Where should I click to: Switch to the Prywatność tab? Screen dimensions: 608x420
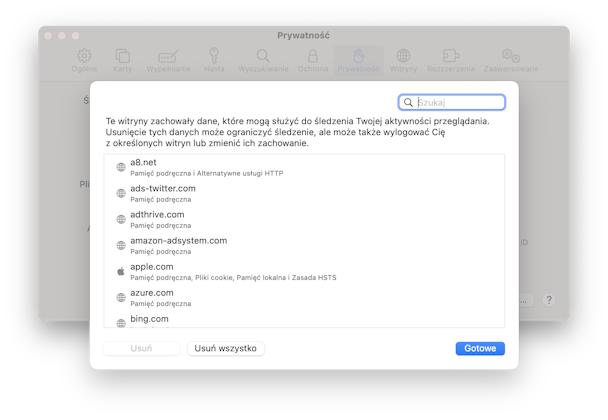(x=358, y=60)
